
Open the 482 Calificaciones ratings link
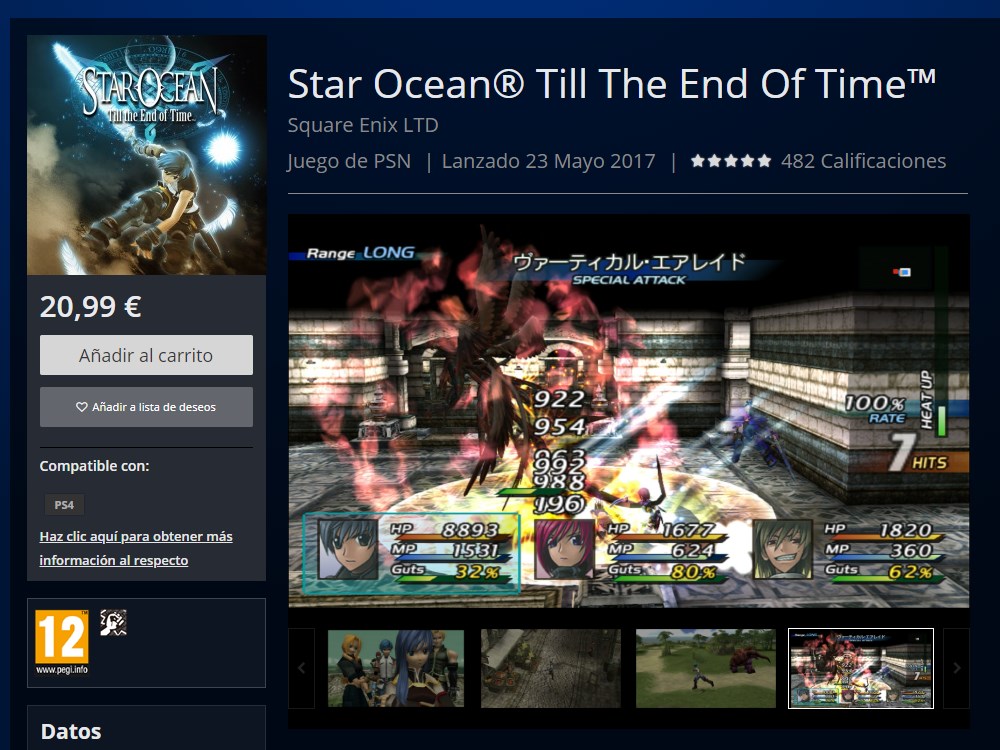[864, 161]
